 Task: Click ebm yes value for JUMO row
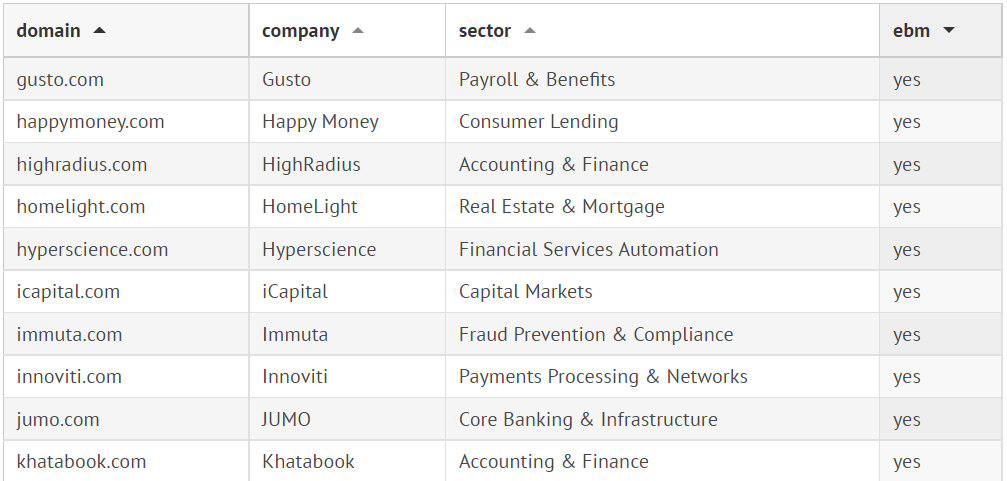(x=907, y=420)
